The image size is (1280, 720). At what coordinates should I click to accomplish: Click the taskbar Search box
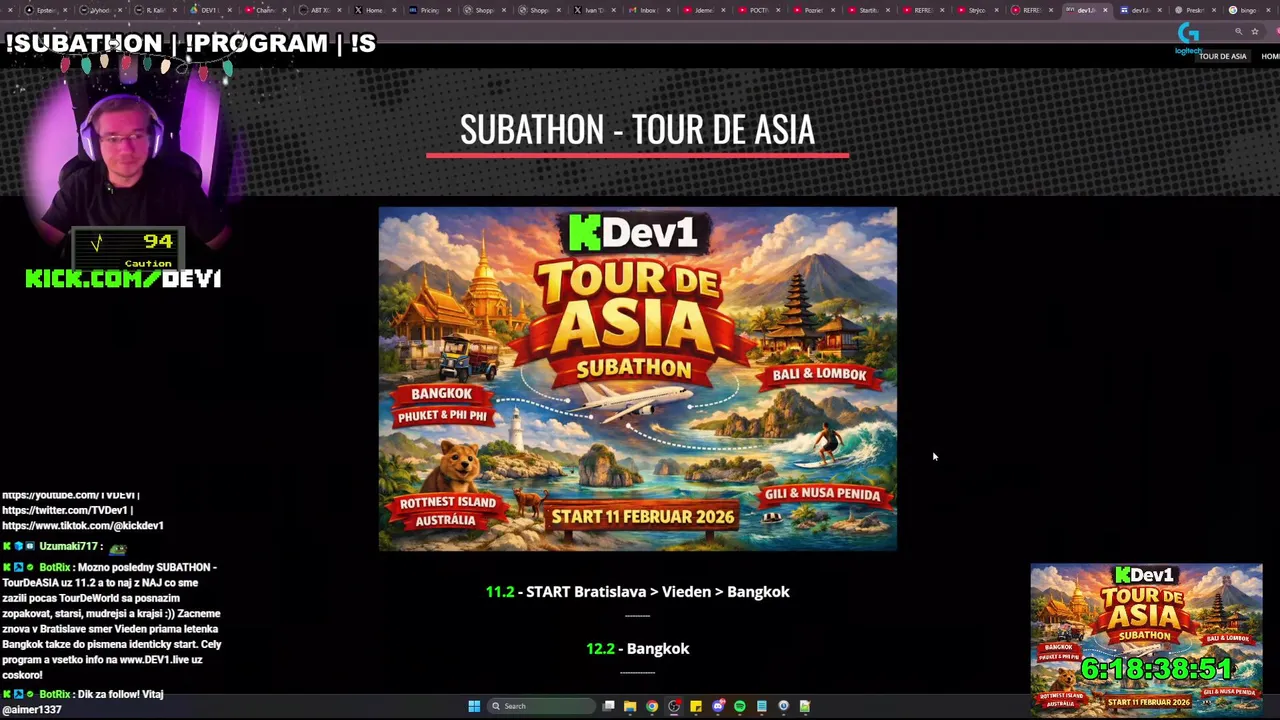point(541,706)
